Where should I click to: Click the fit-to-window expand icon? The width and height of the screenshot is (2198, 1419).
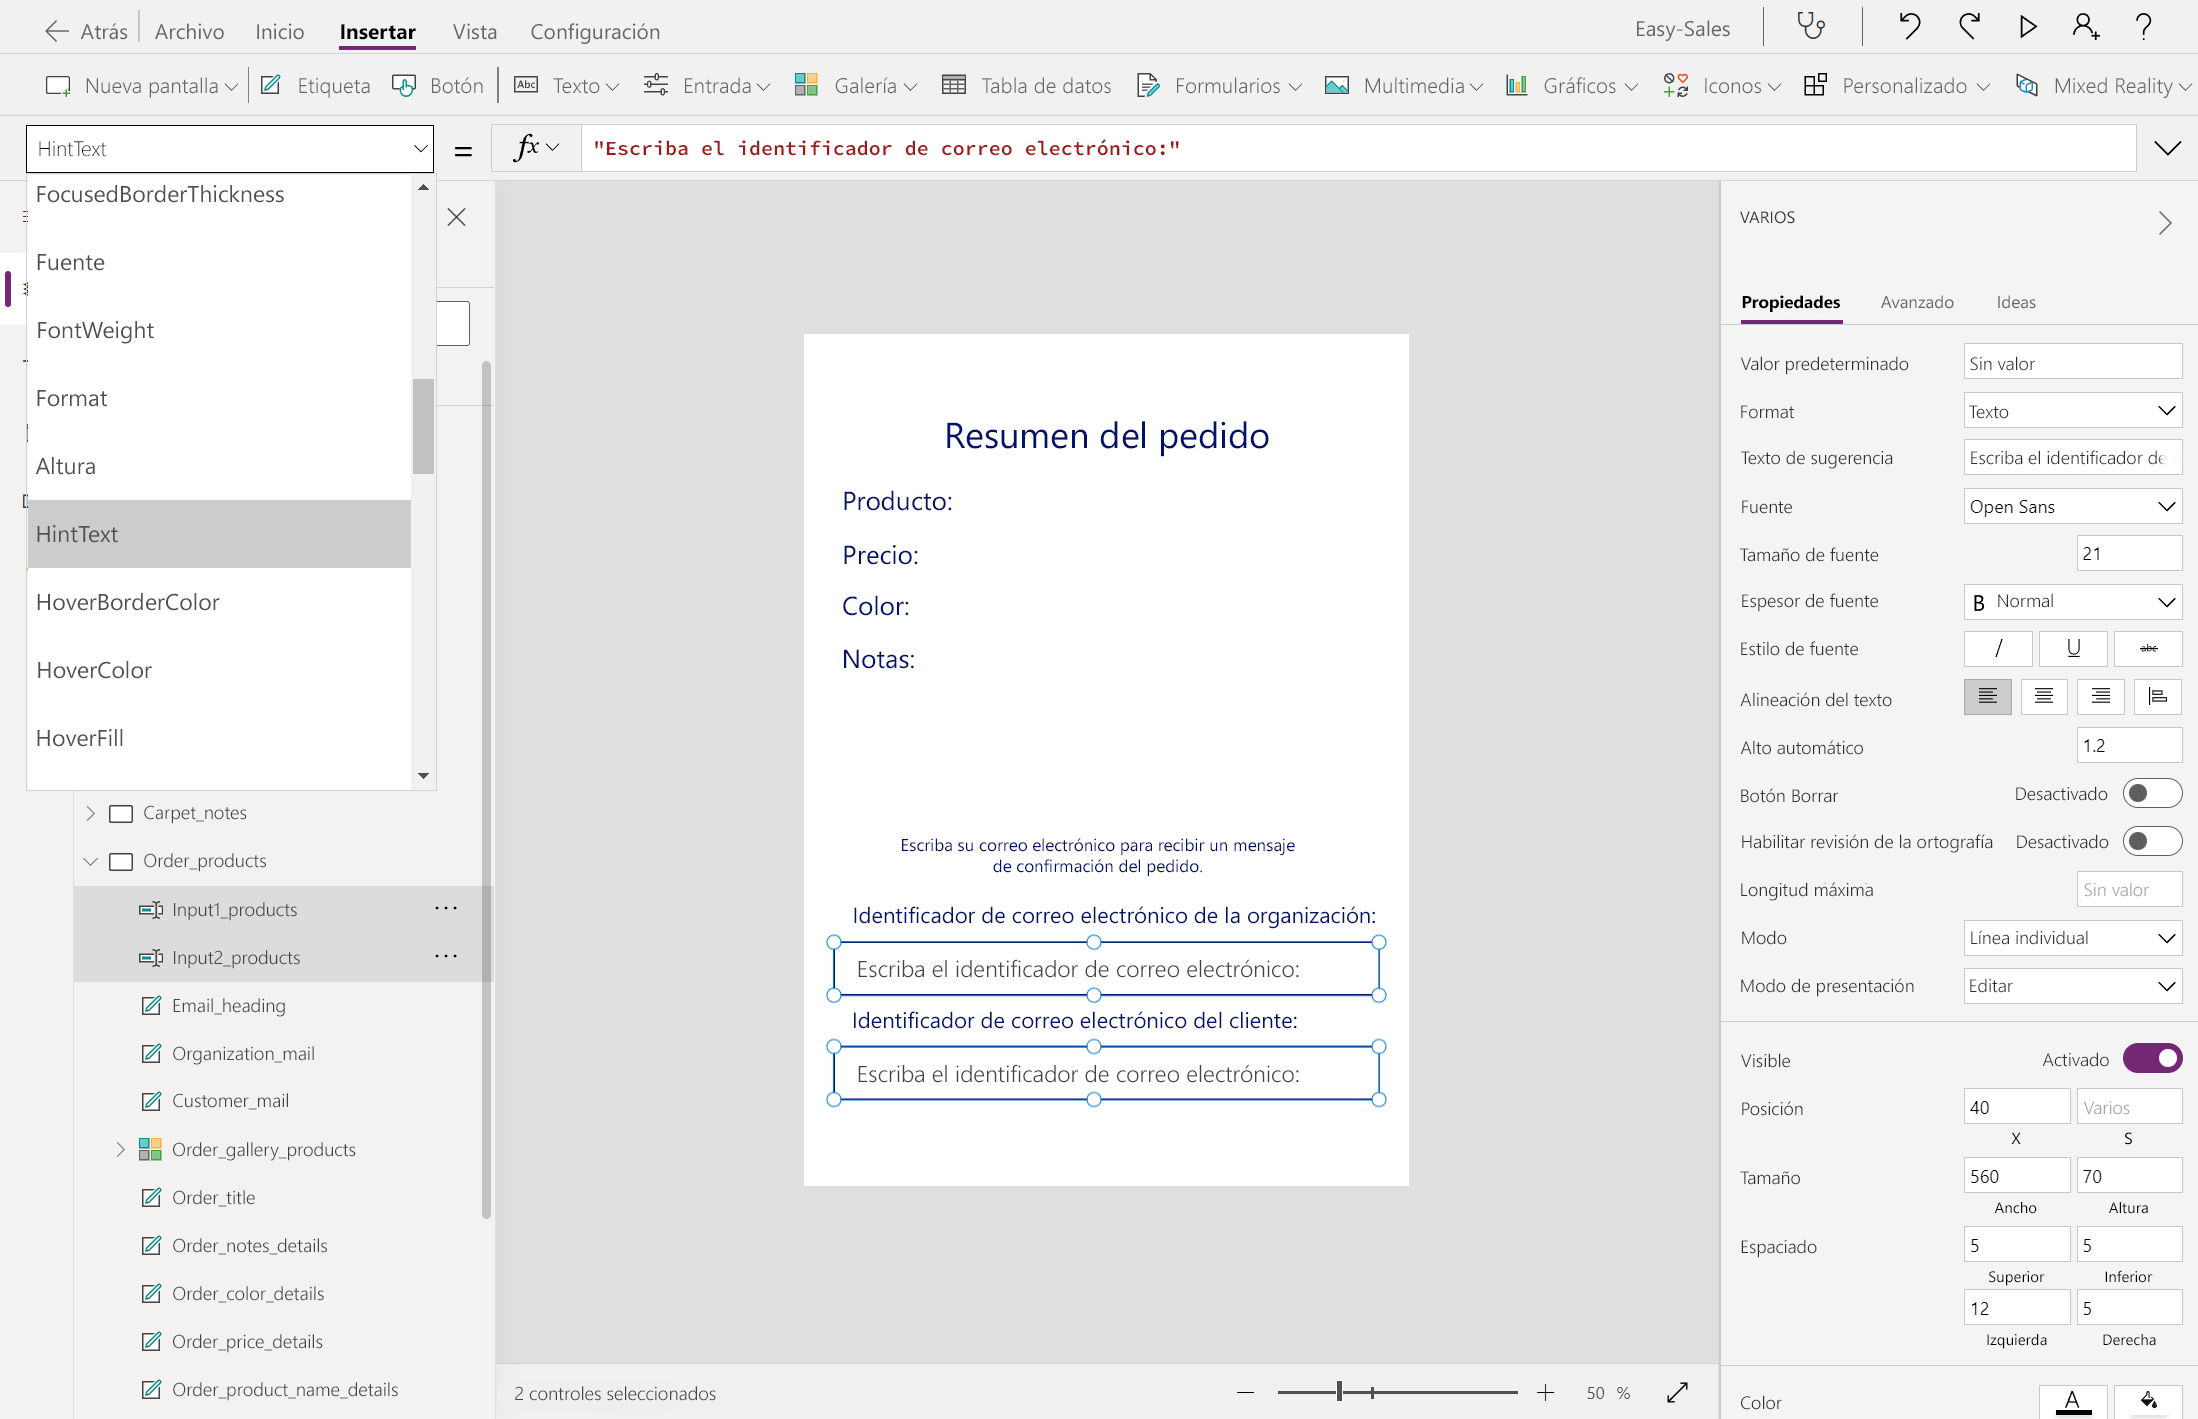1677,1392
